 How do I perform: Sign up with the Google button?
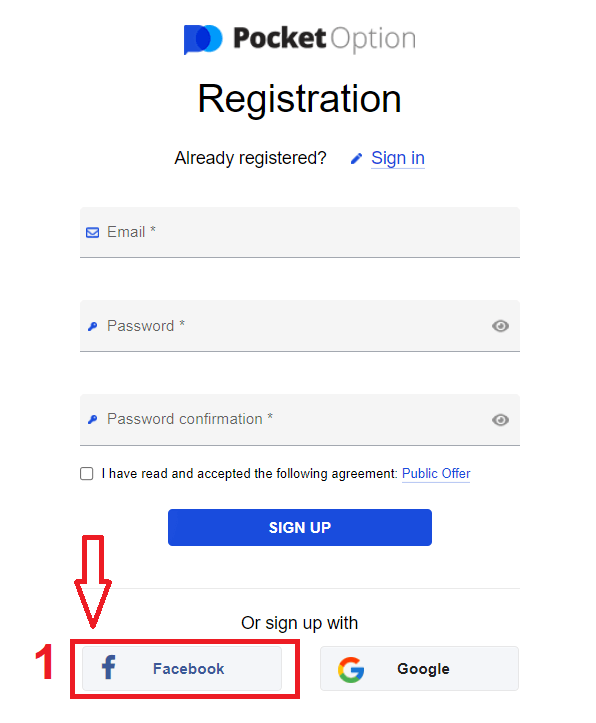[x=419, y=669]
